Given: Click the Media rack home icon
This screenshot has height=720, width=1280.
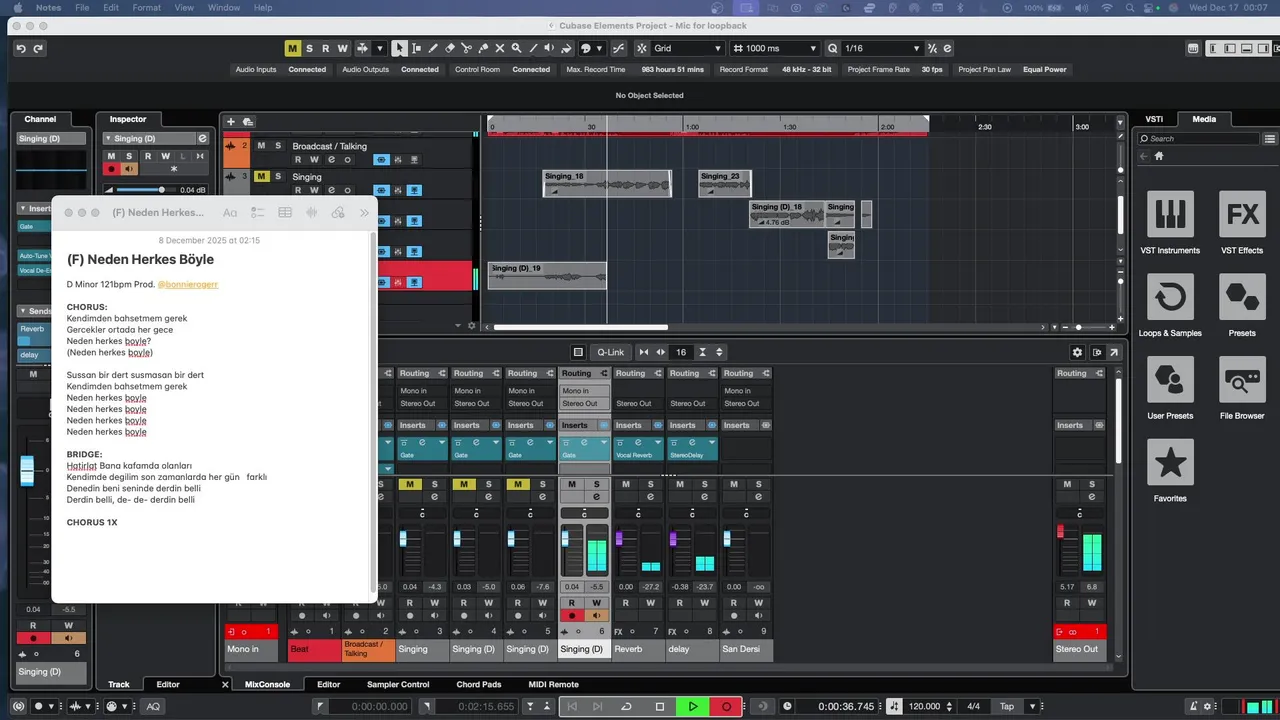Looking at the screenshot, I should tap(1159, 156).
